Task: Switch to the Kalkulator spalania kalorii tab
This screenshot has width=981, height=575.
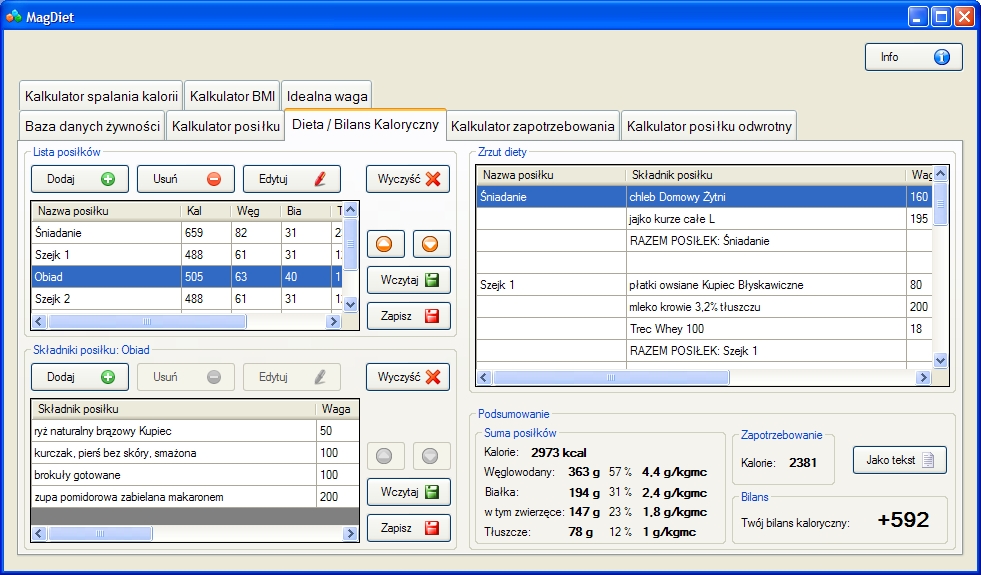Action: (101, 96)
